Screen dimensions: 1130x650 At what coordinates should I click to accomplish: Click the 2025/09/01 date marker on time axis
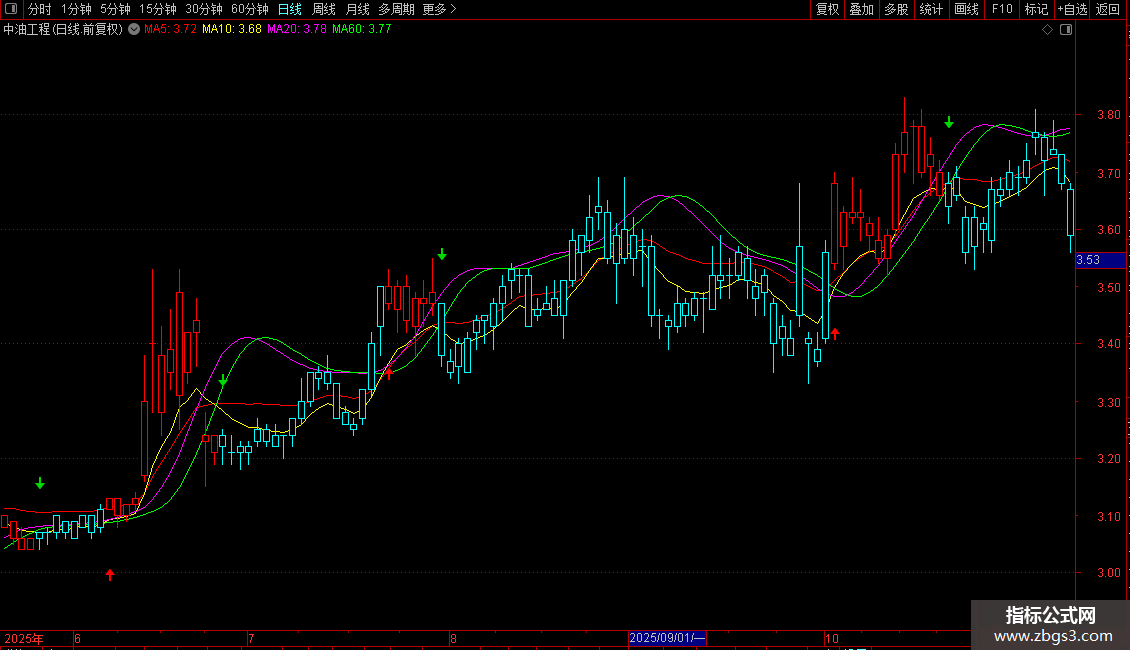pos(667,638)
